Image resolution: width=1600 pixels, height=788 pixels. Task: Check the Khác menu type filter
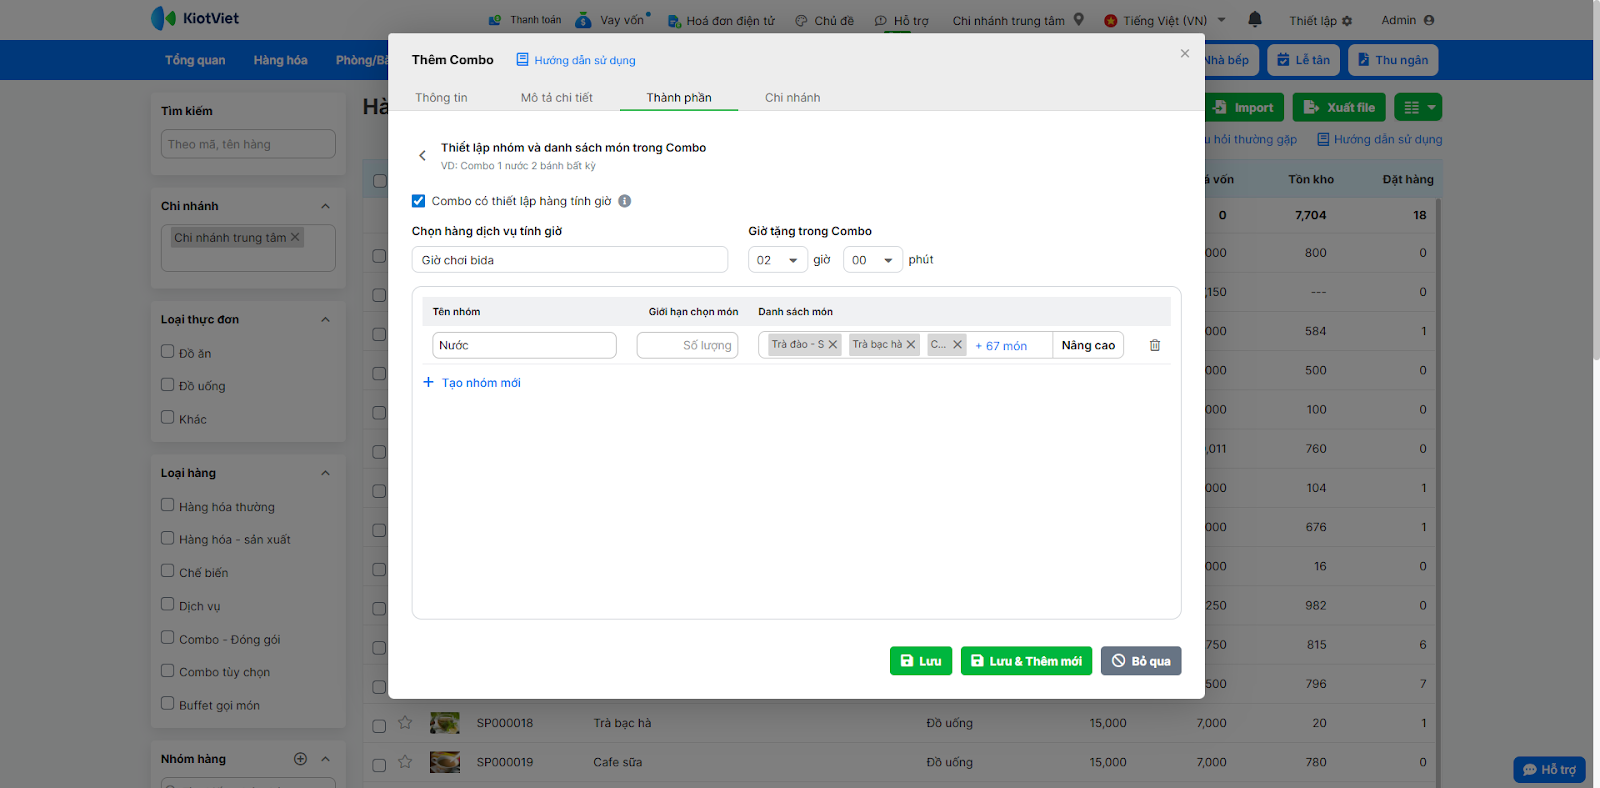coord(168,418)
